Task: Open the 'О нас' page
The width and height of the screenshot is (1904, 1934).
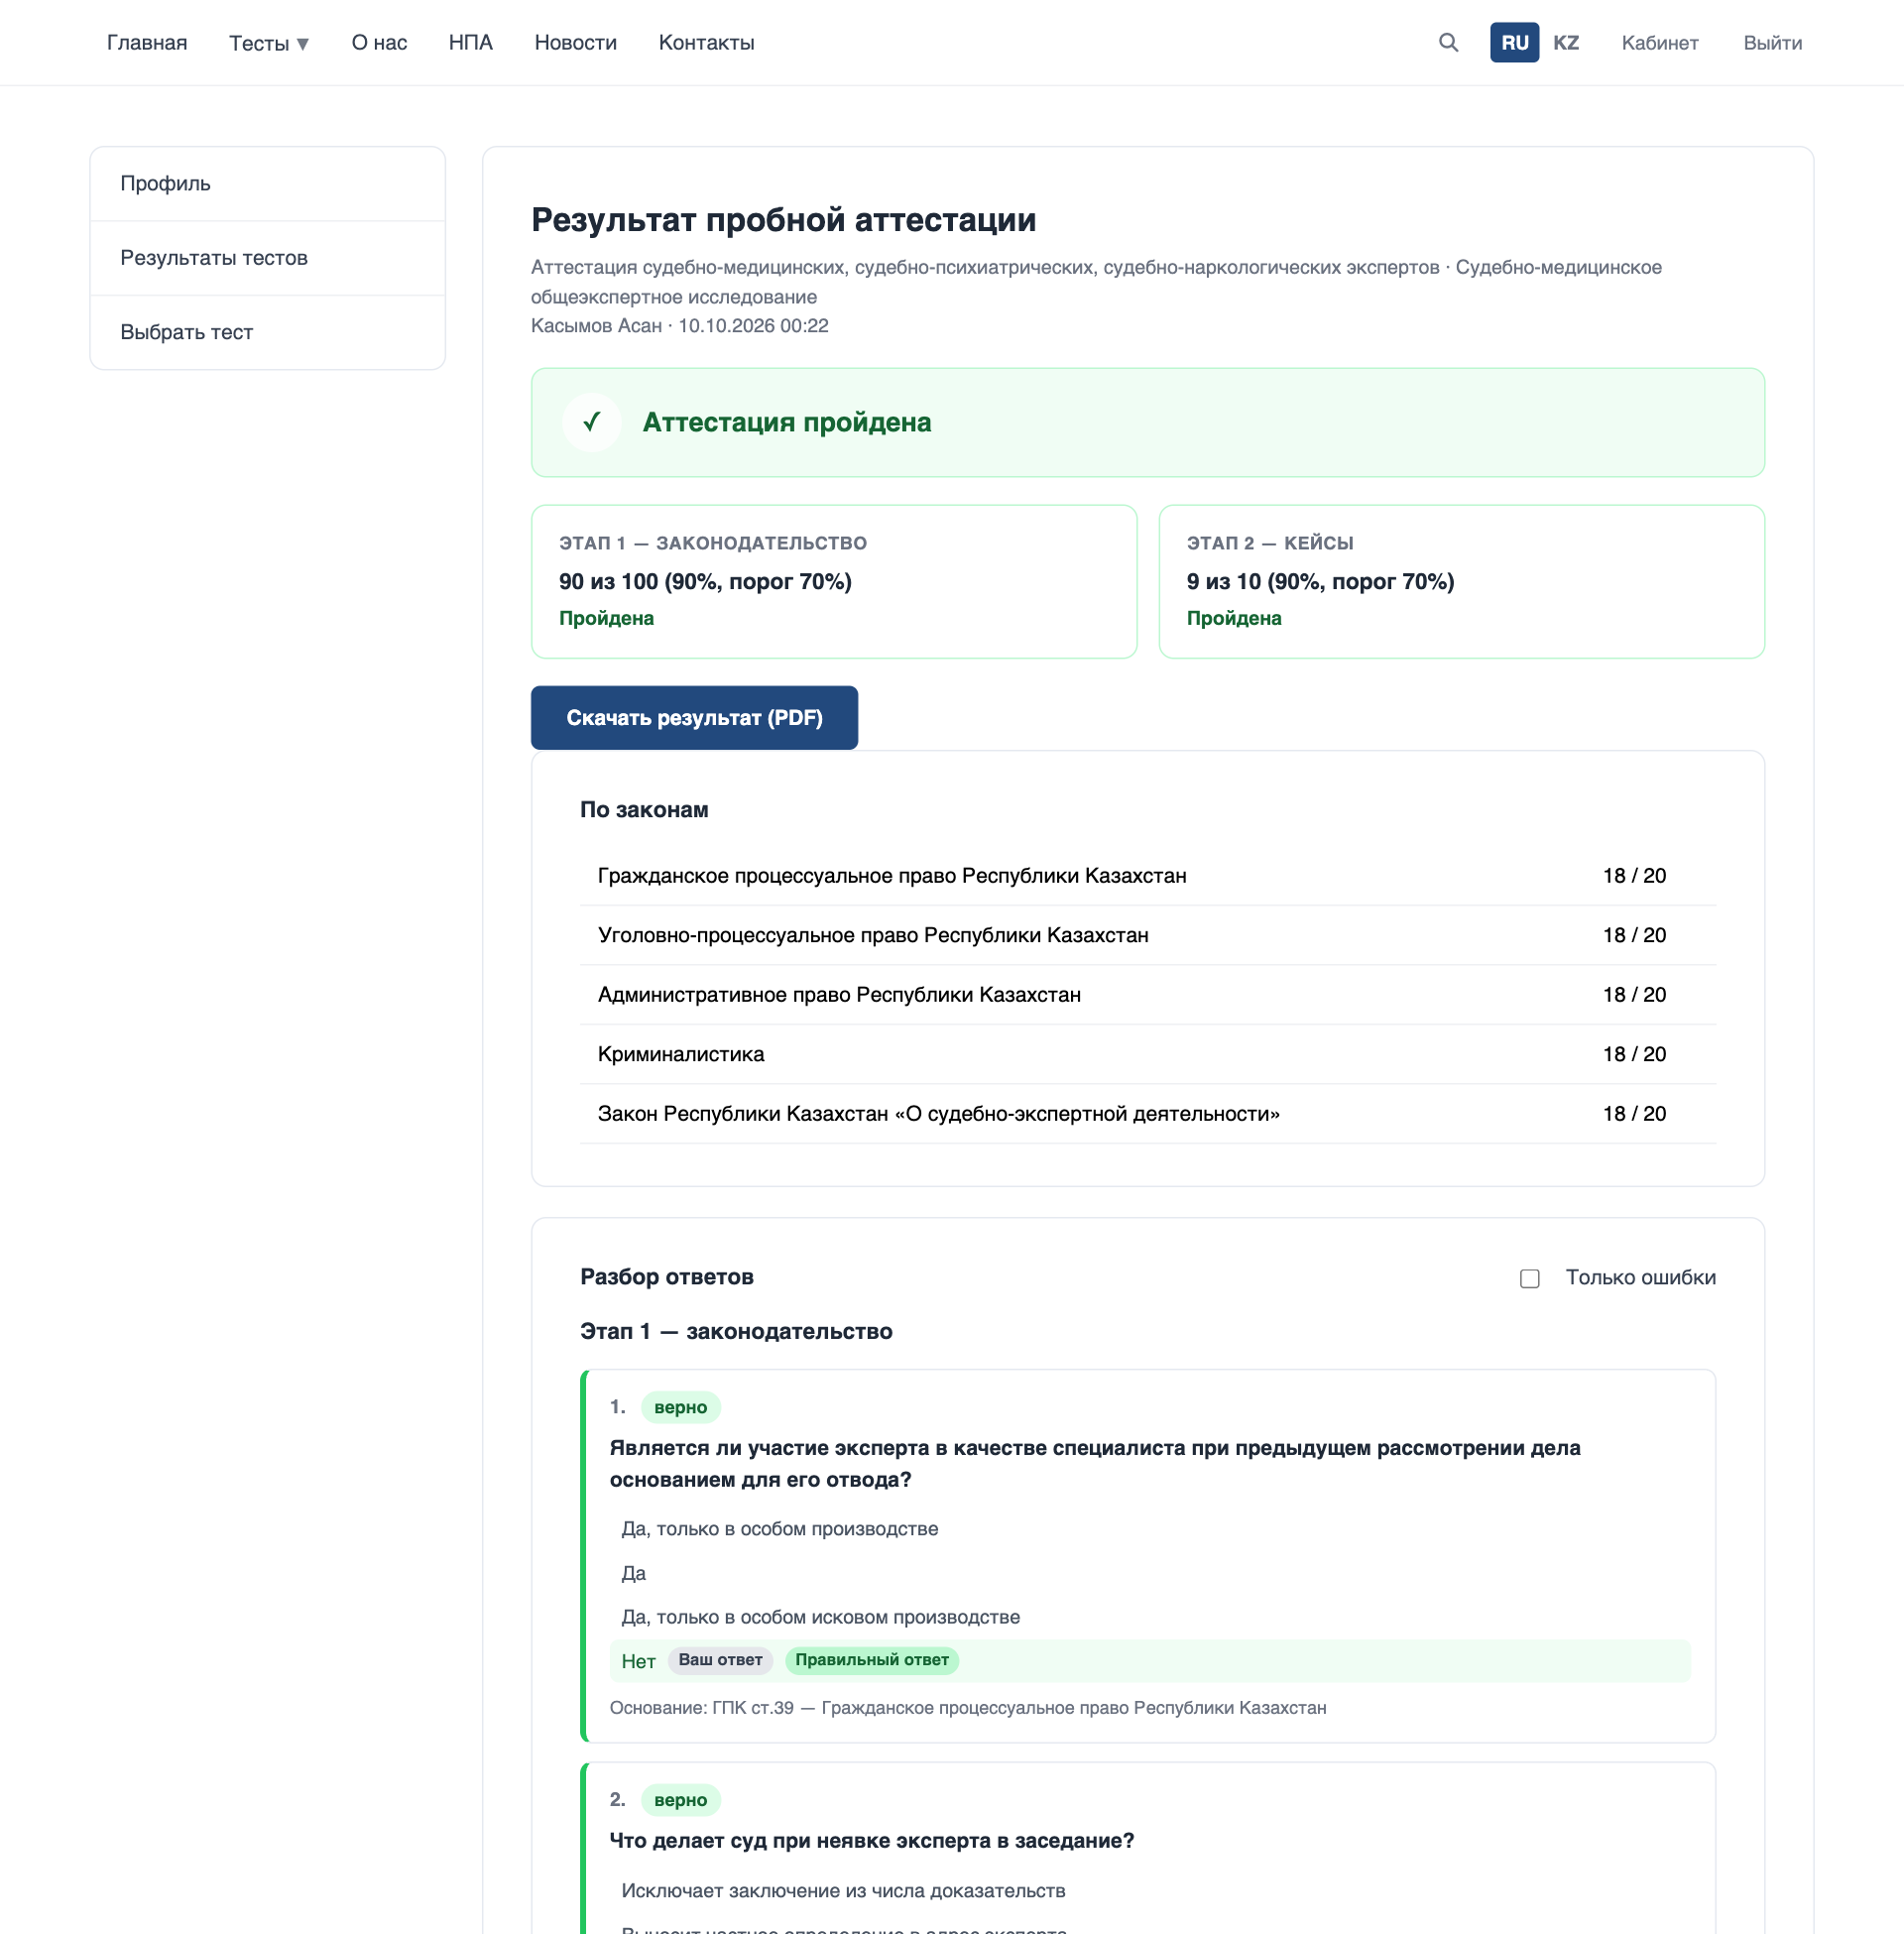Action: coord(379,43)
